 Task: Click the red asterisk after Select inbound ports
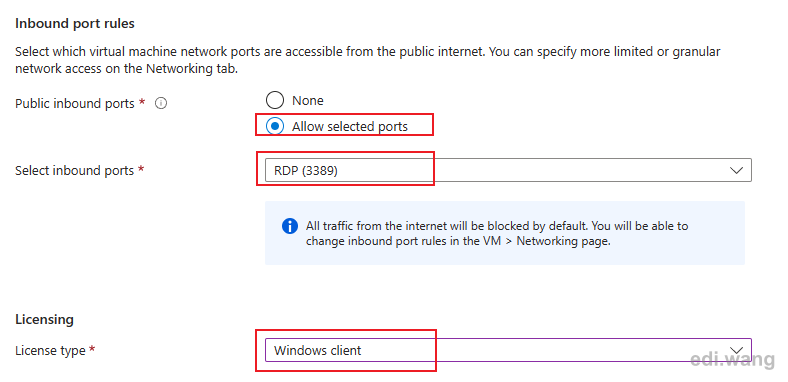[141, 169]
